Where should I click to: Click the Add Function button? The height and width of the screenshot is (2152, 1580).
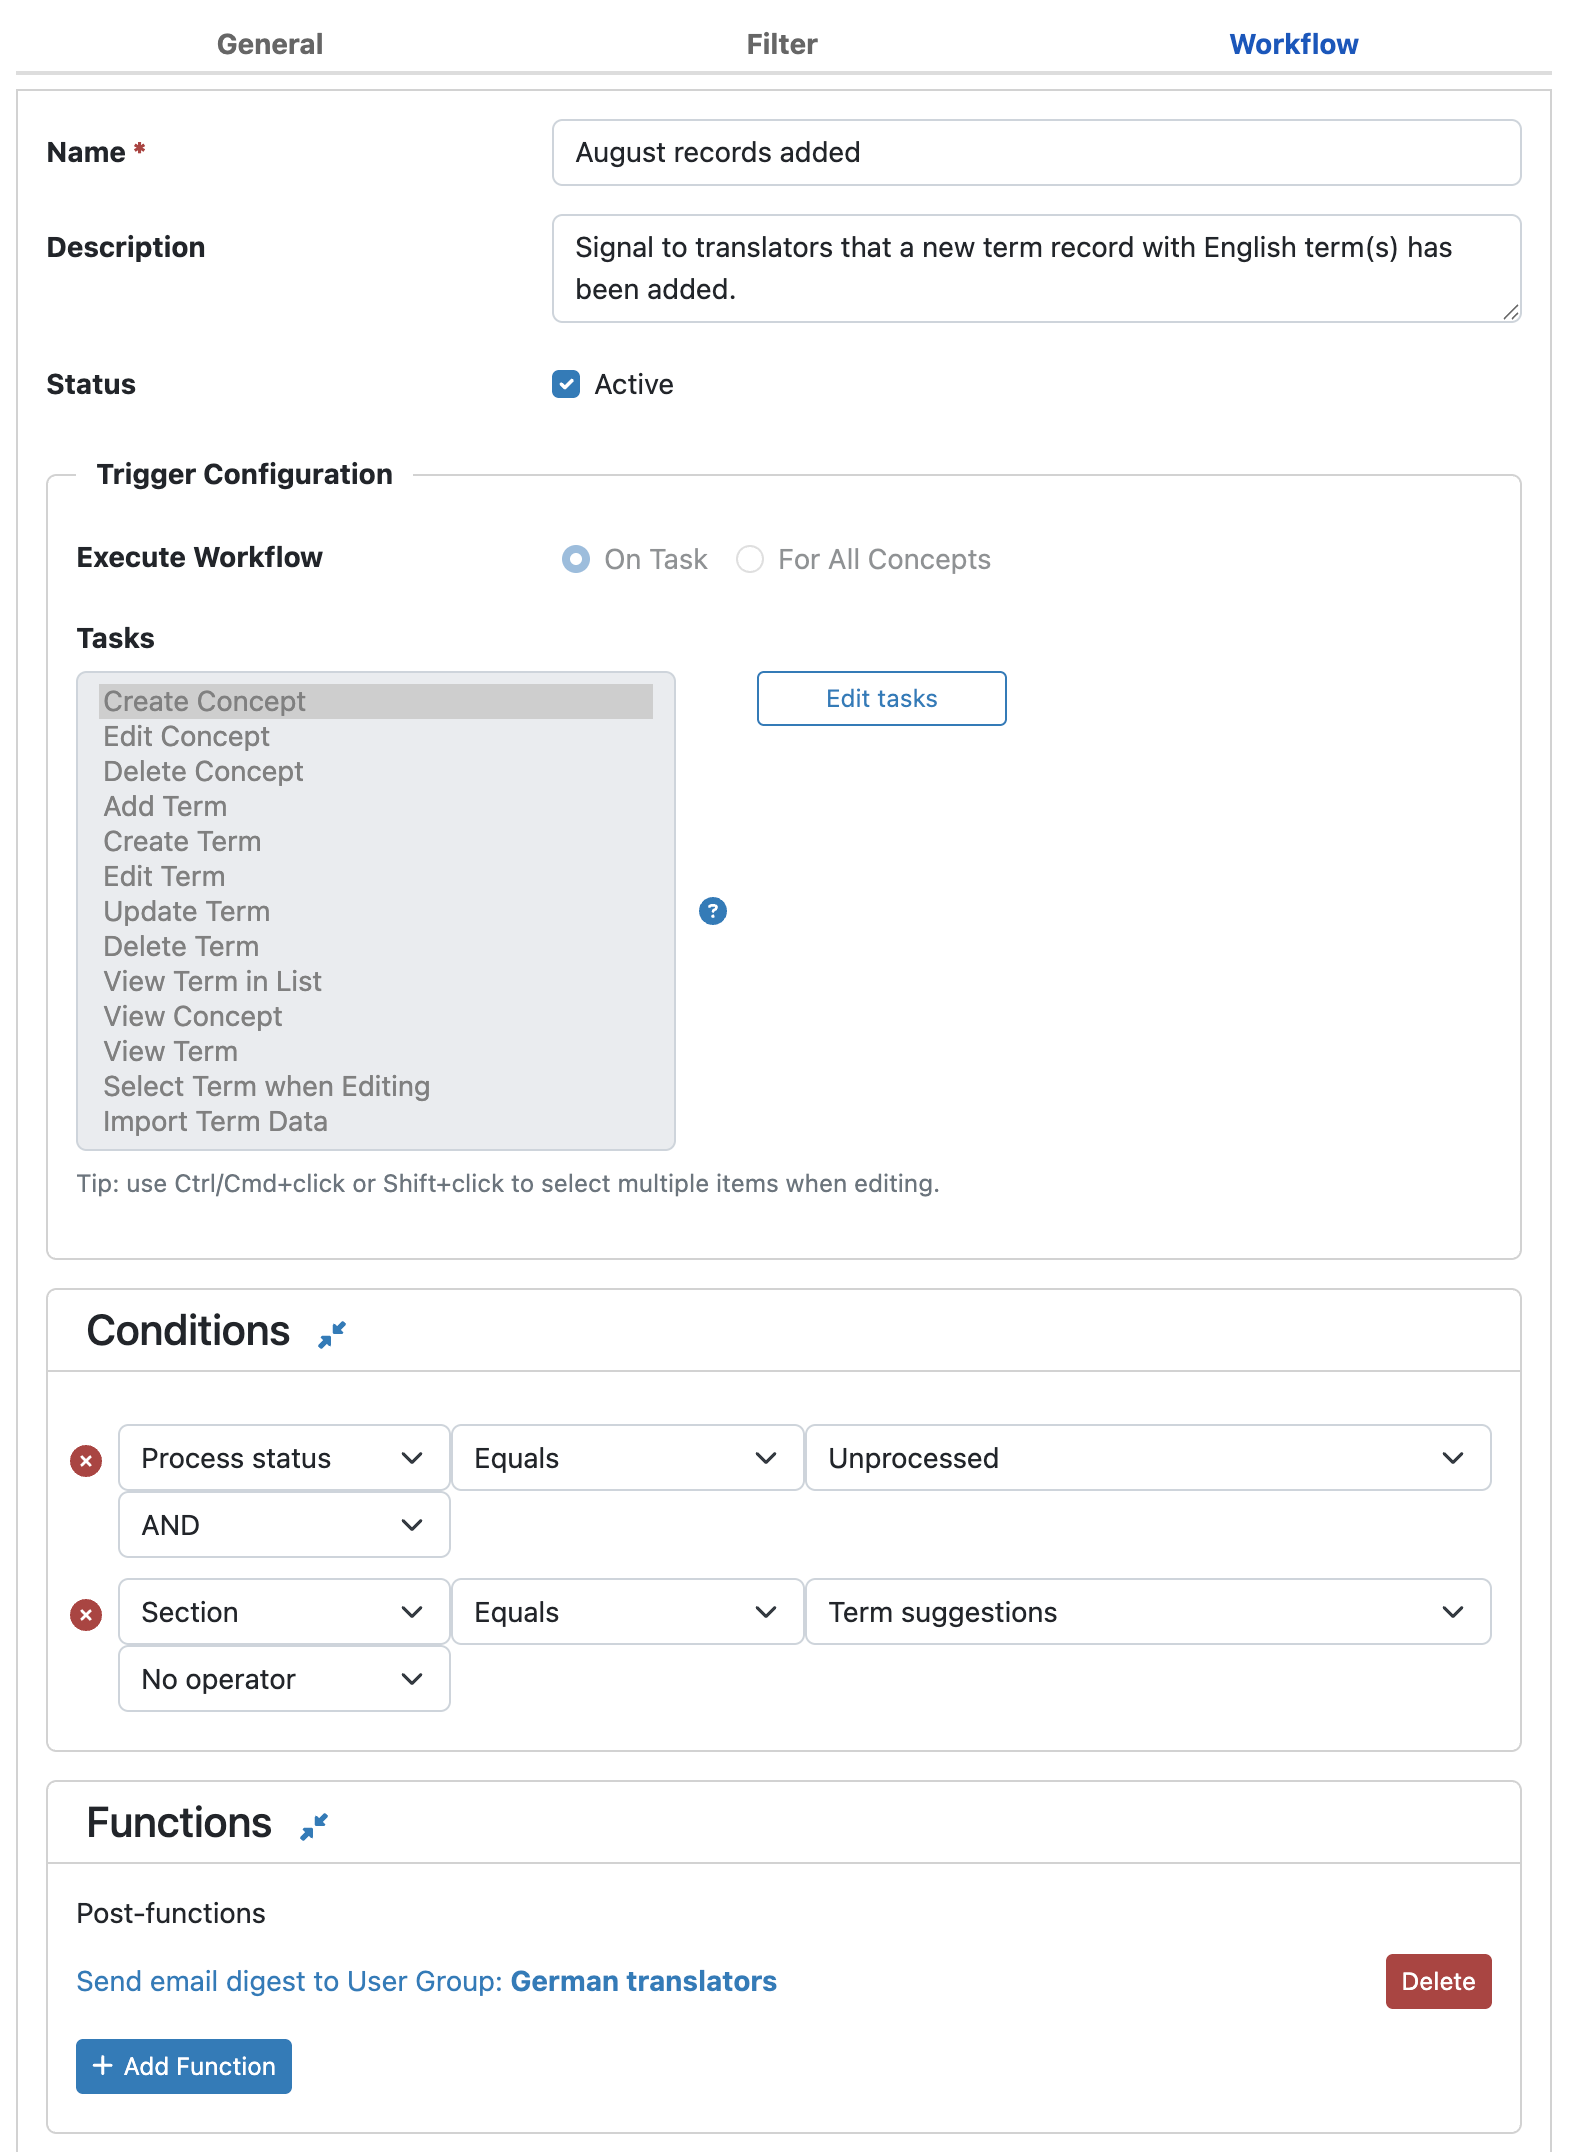pos(184,2066)
